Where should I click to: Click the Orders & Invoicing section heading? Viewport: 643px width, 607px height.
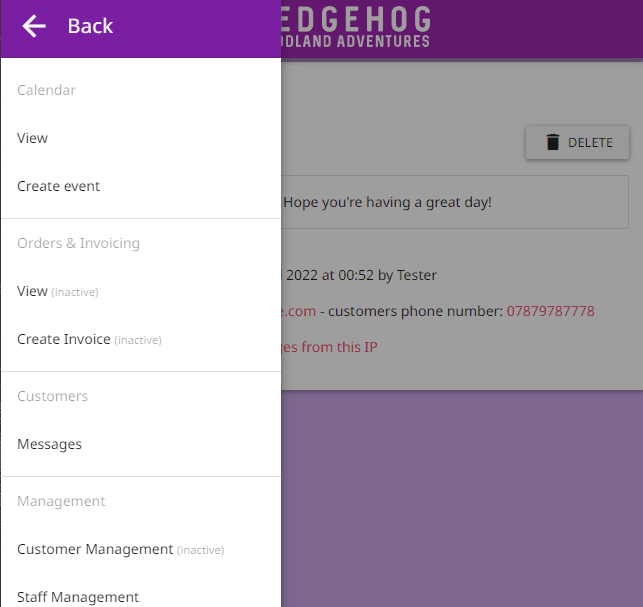pyautogui.click(x=79, y=243)
